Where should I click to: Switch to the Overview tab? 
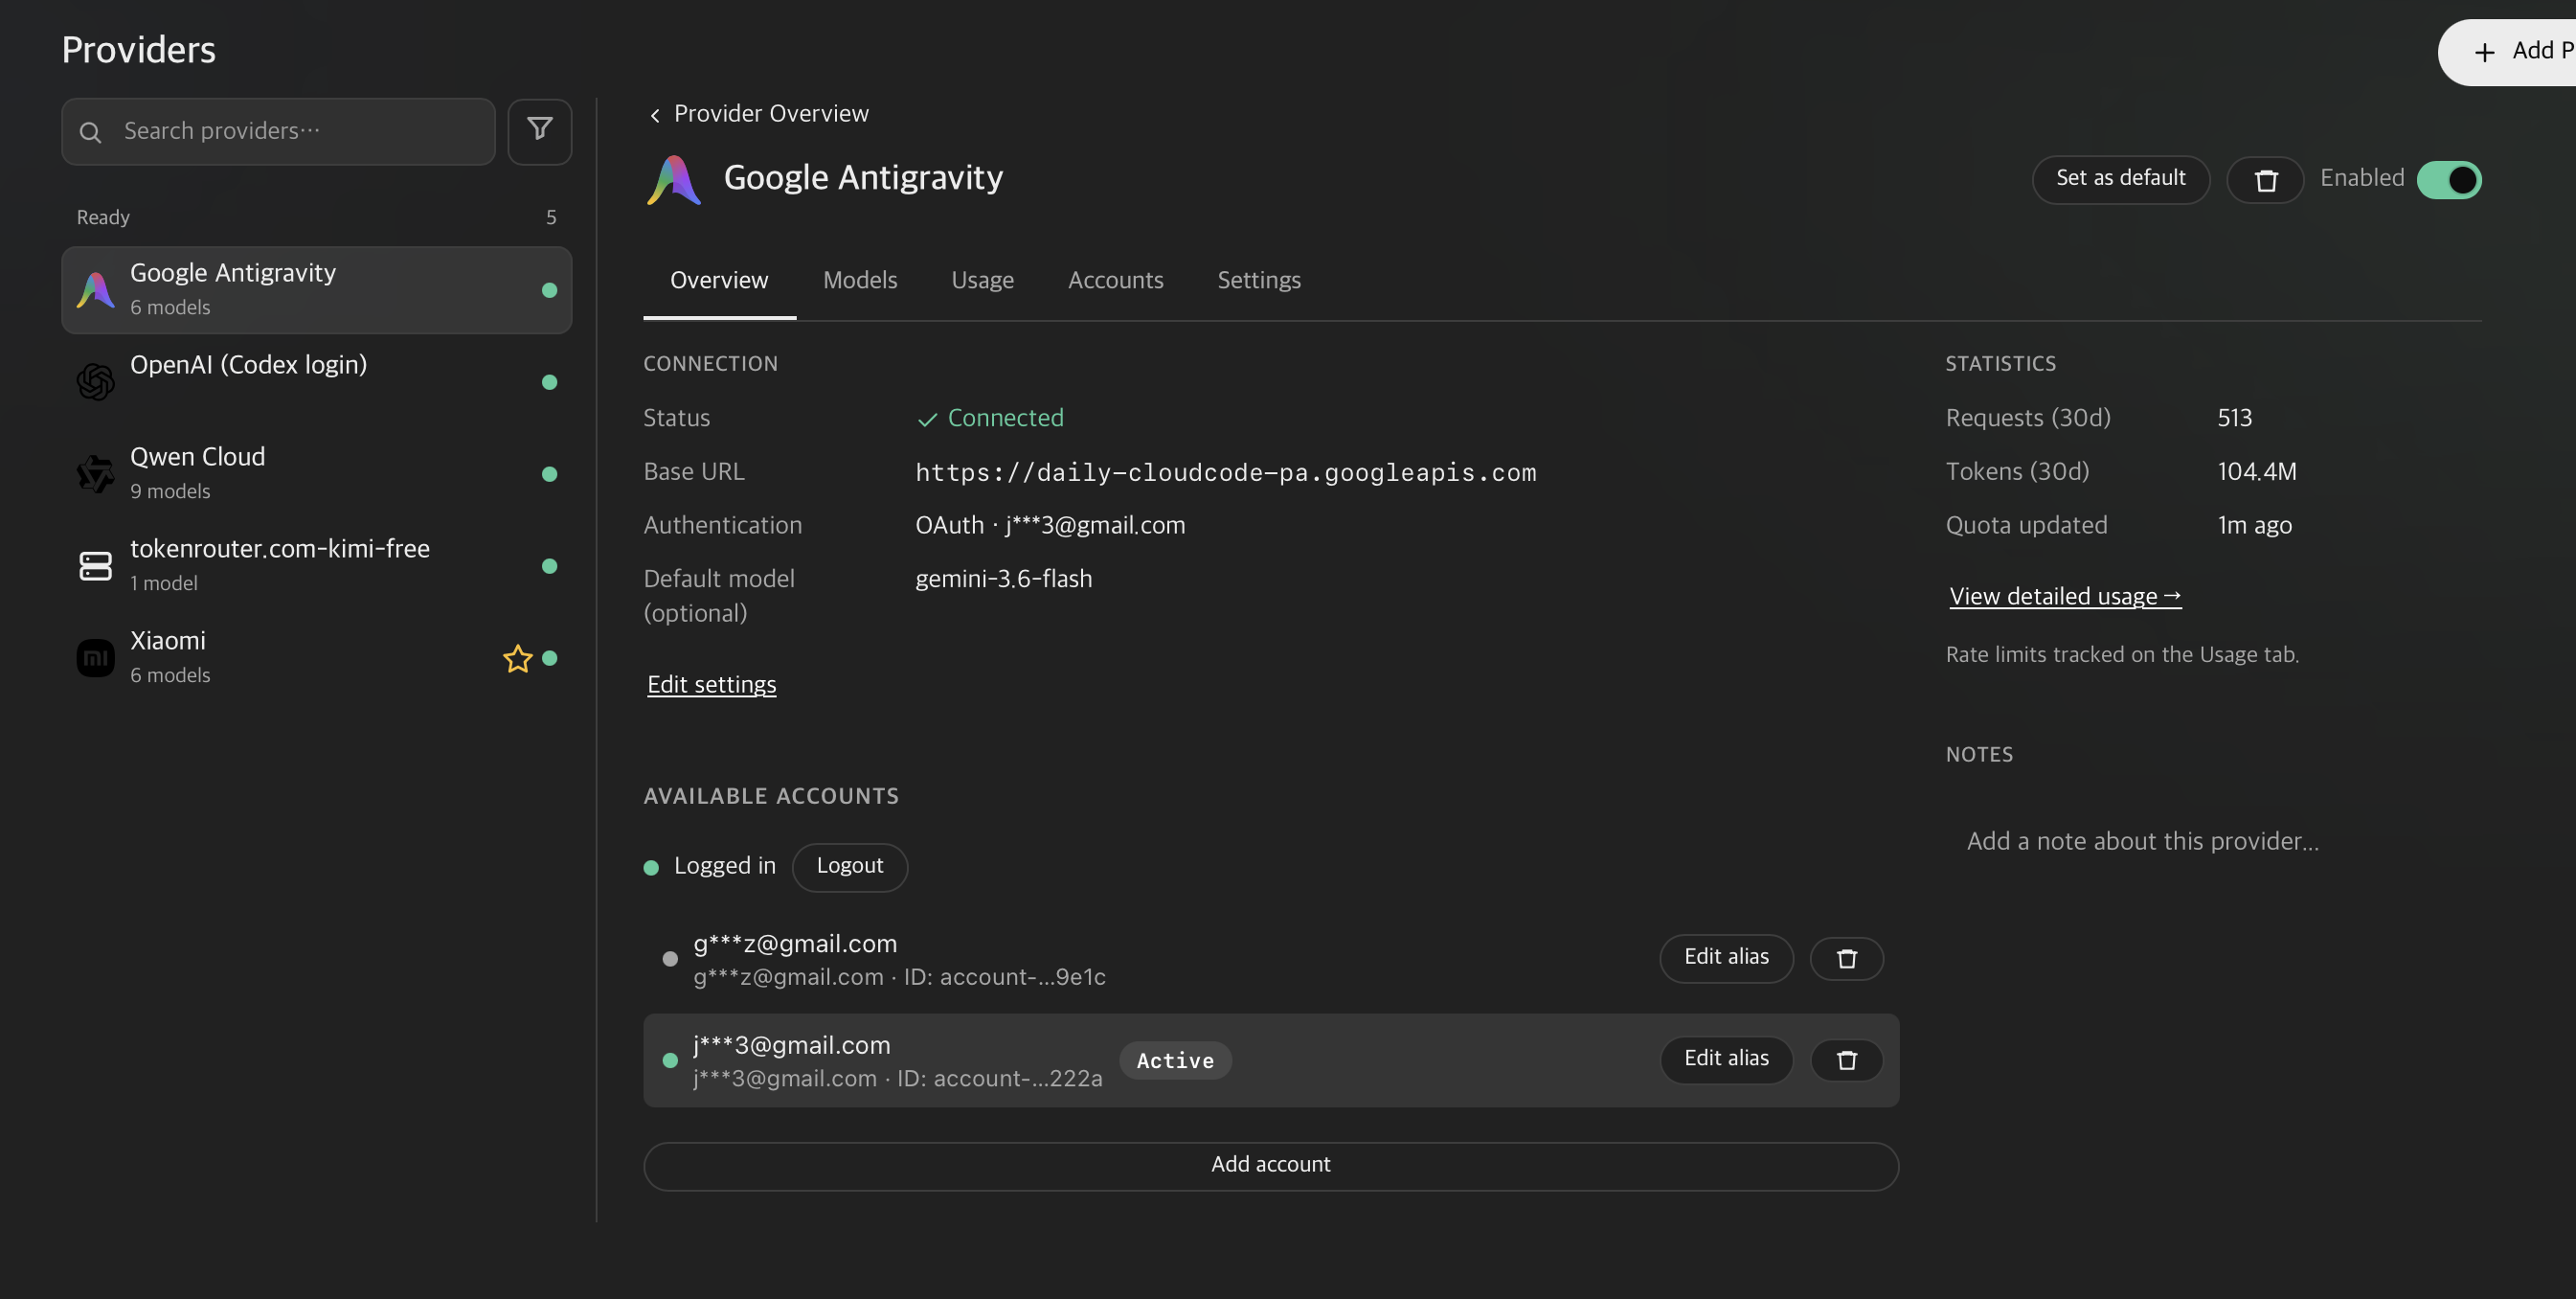click(x=719, y=280)
